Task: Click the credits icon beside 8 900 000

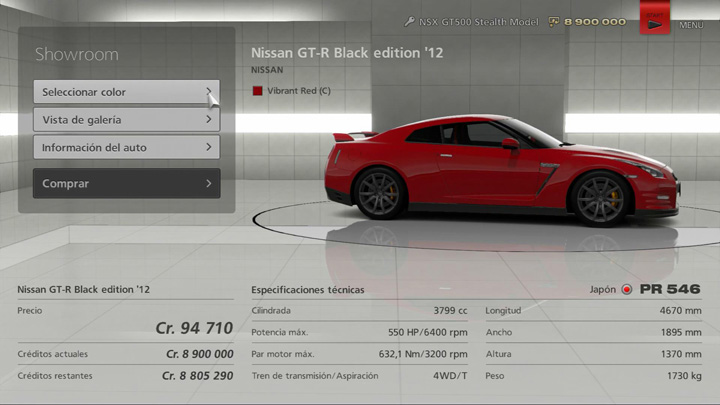Action: point(557,21)
